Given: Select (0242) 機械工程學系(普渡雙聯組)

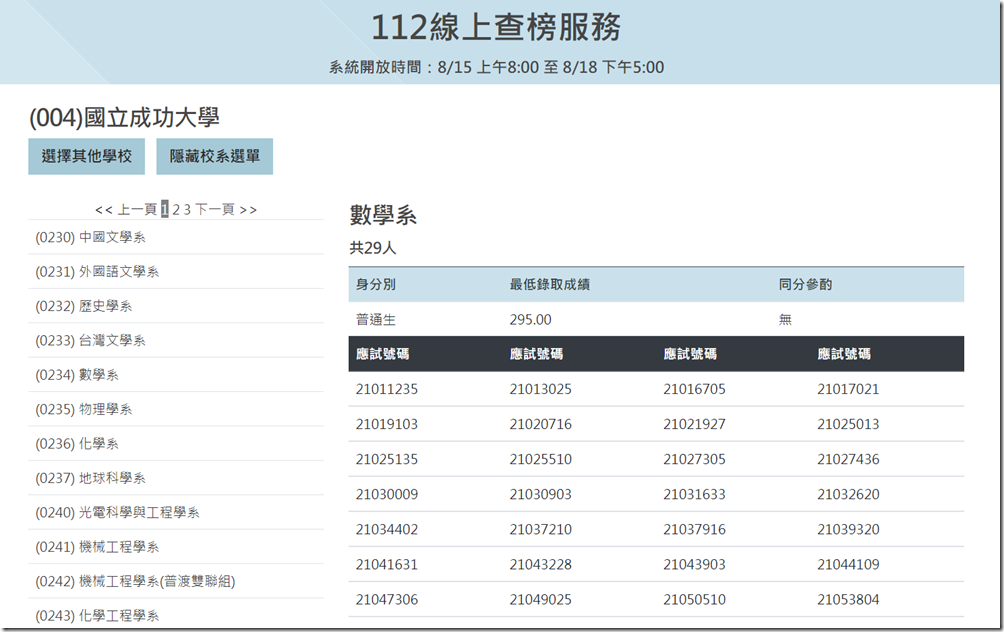Looking at the screenshot, I should pyautogui.click(x=135, y=581).
